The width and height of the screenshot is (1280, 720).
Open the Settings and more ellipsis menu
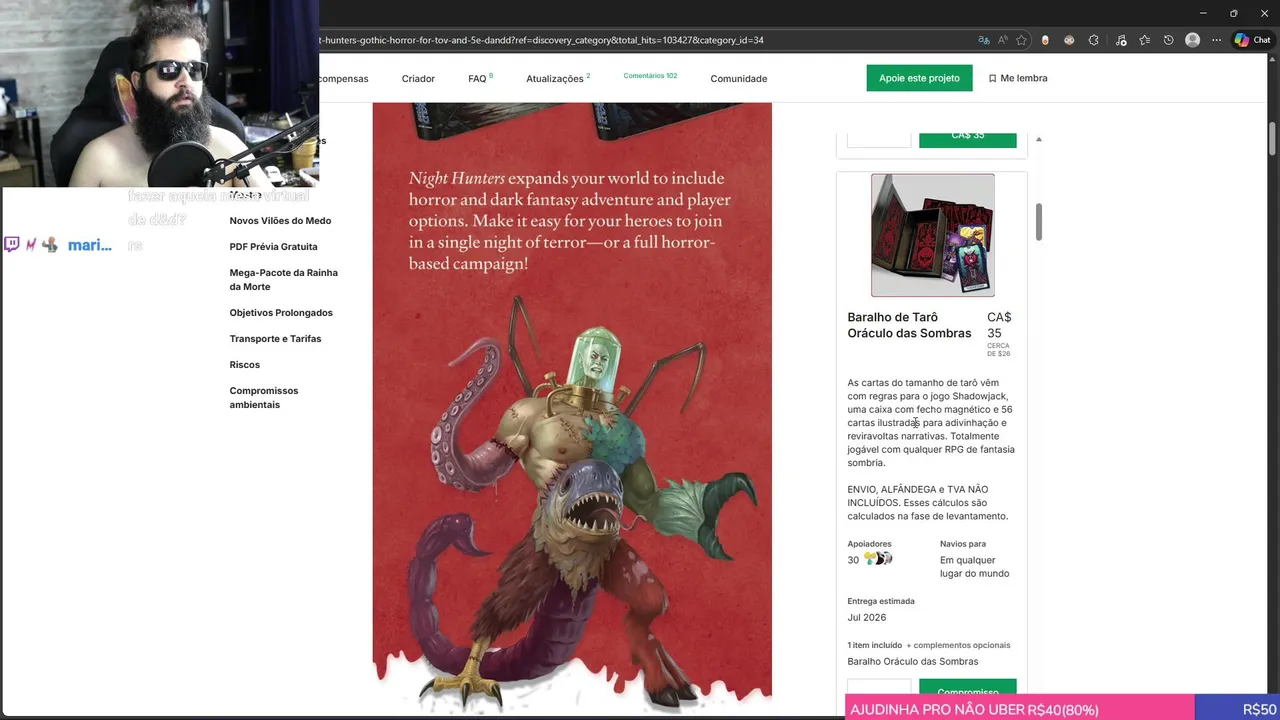click(1216, 40)
